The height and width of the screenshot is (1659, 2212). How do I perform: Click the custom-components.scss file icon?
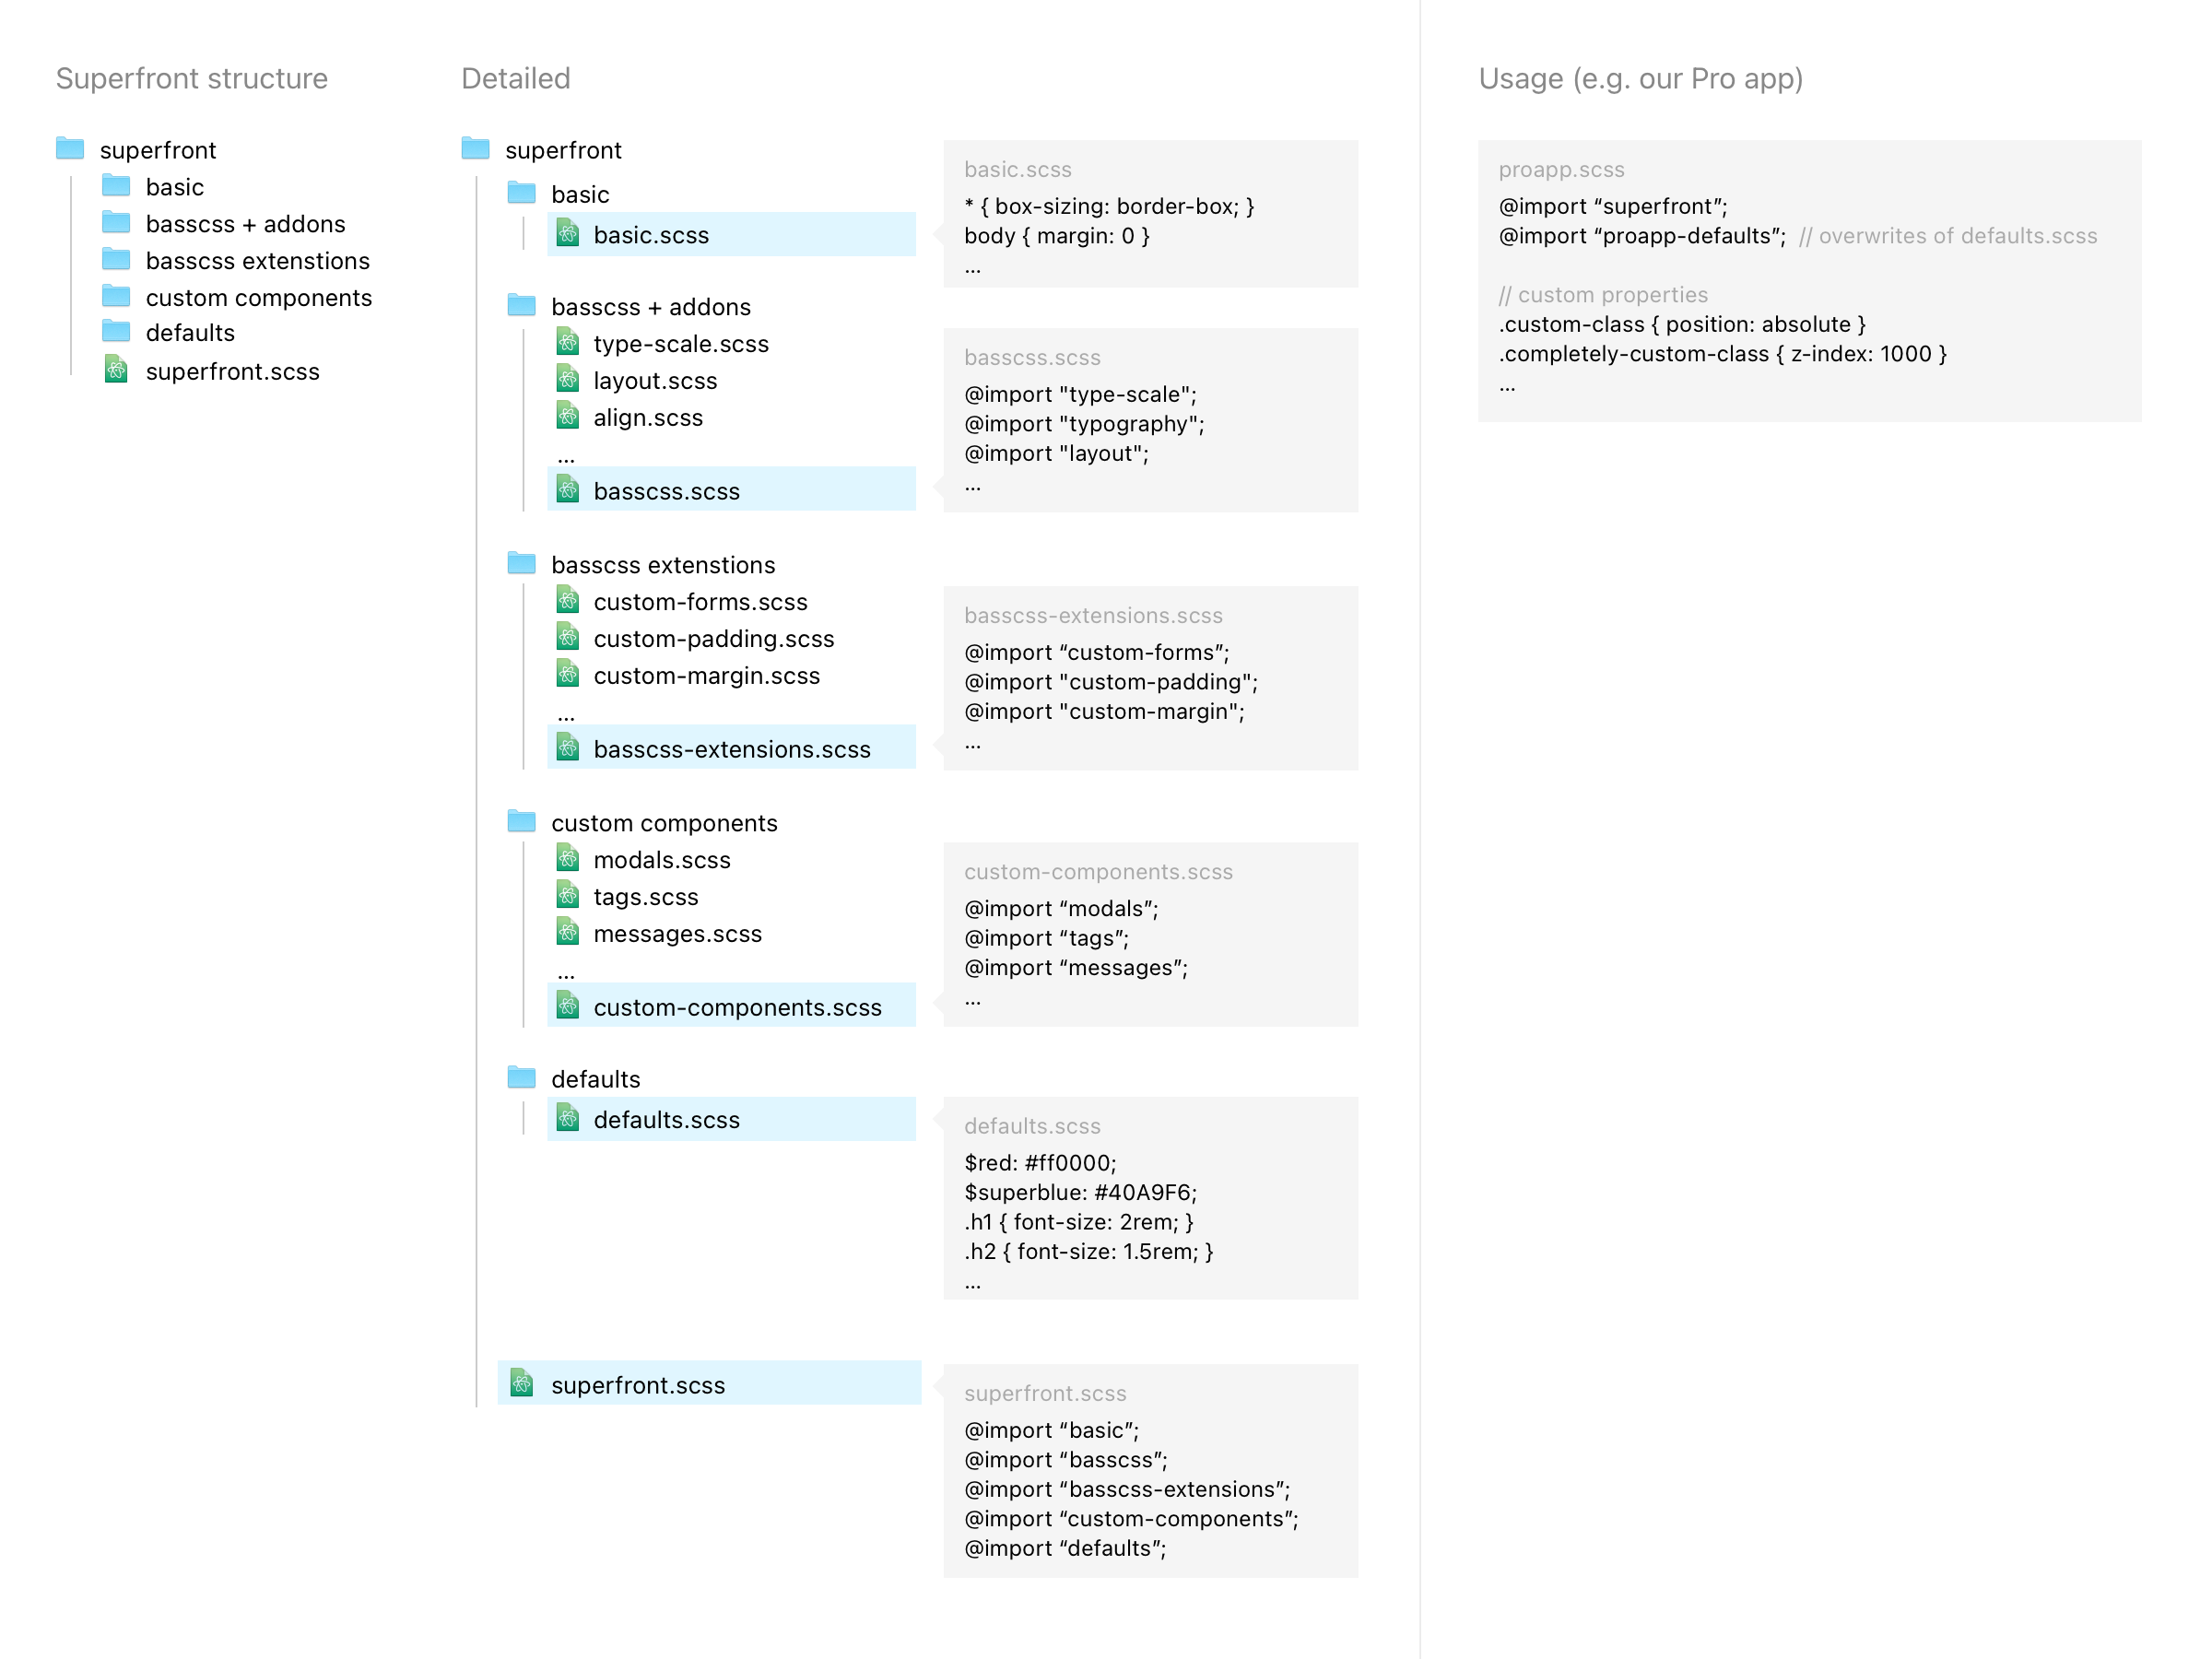point(567,1005)
